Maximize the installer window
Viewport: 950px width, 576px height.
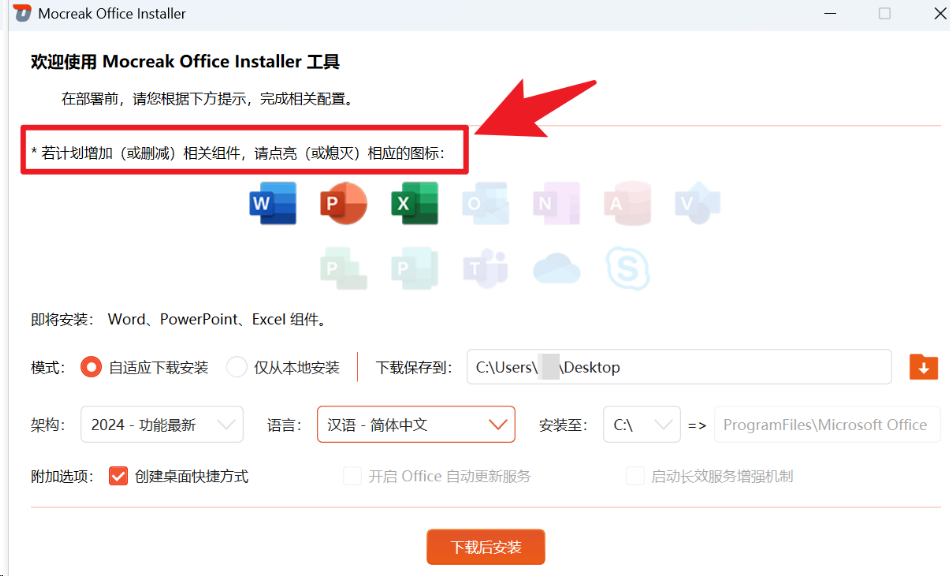pyautogui.click(x=885, y=13)
